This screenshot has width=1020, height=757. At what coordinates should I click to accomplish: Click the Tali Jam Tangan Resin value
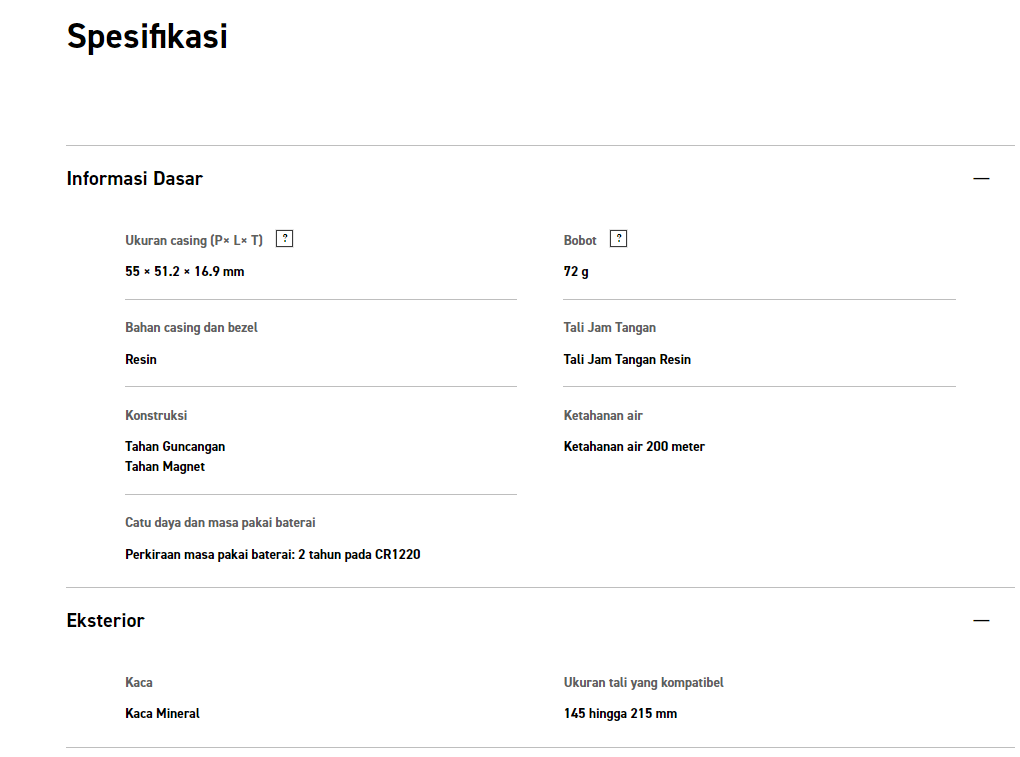(x=627, y=359)
